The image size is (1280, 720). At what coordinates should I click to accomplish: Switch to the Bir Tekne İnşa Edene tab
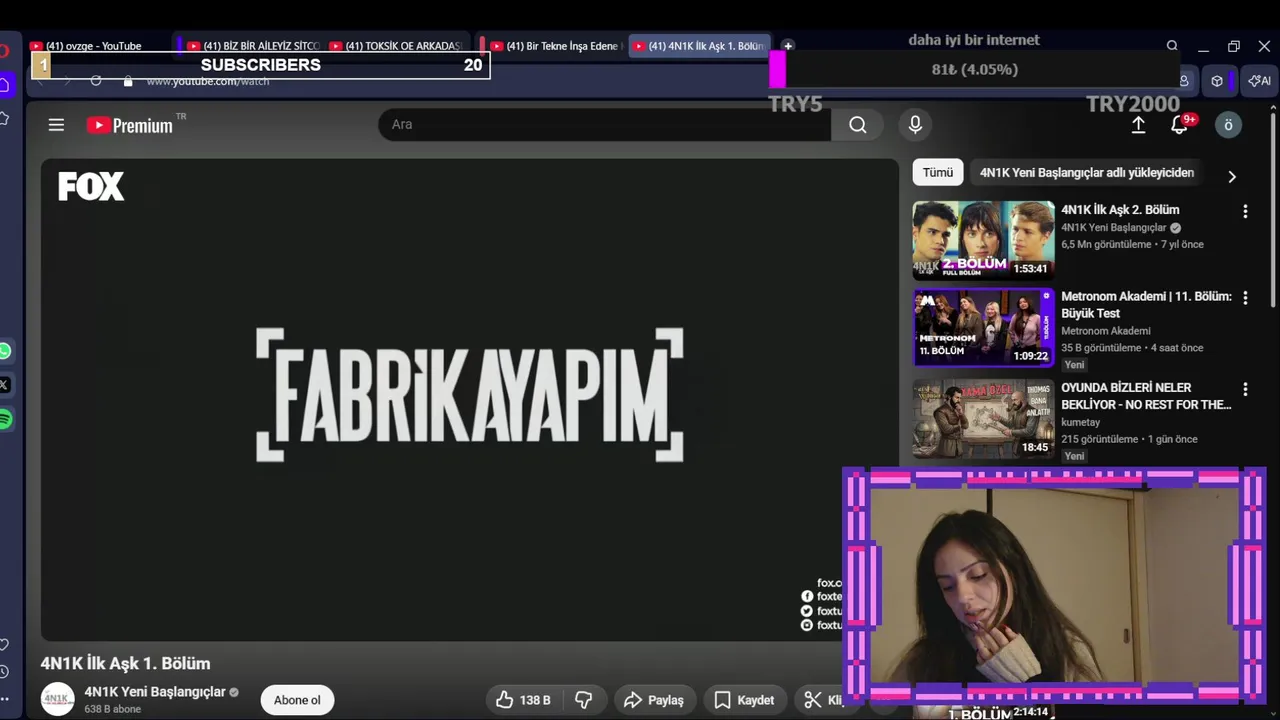[x=556, y=46]
